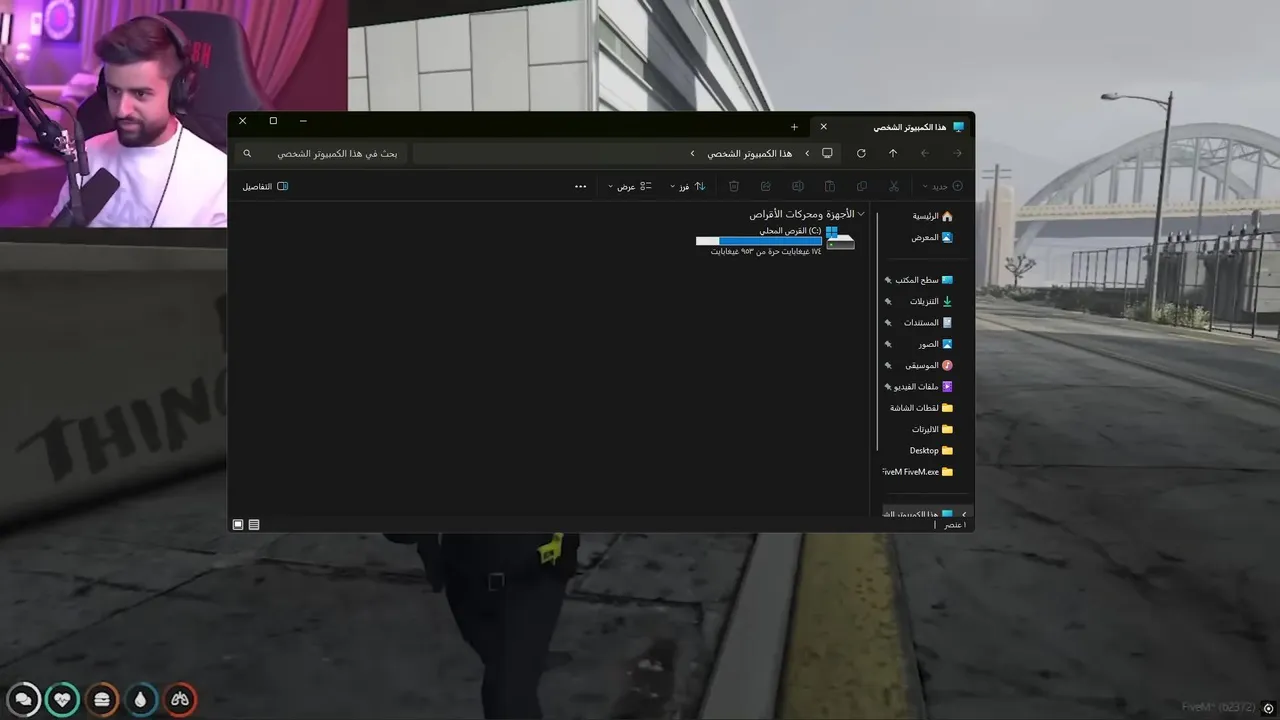Open the New (جديد) dropdown
This screenshot has width=1280, height=720.
(944, 186)
